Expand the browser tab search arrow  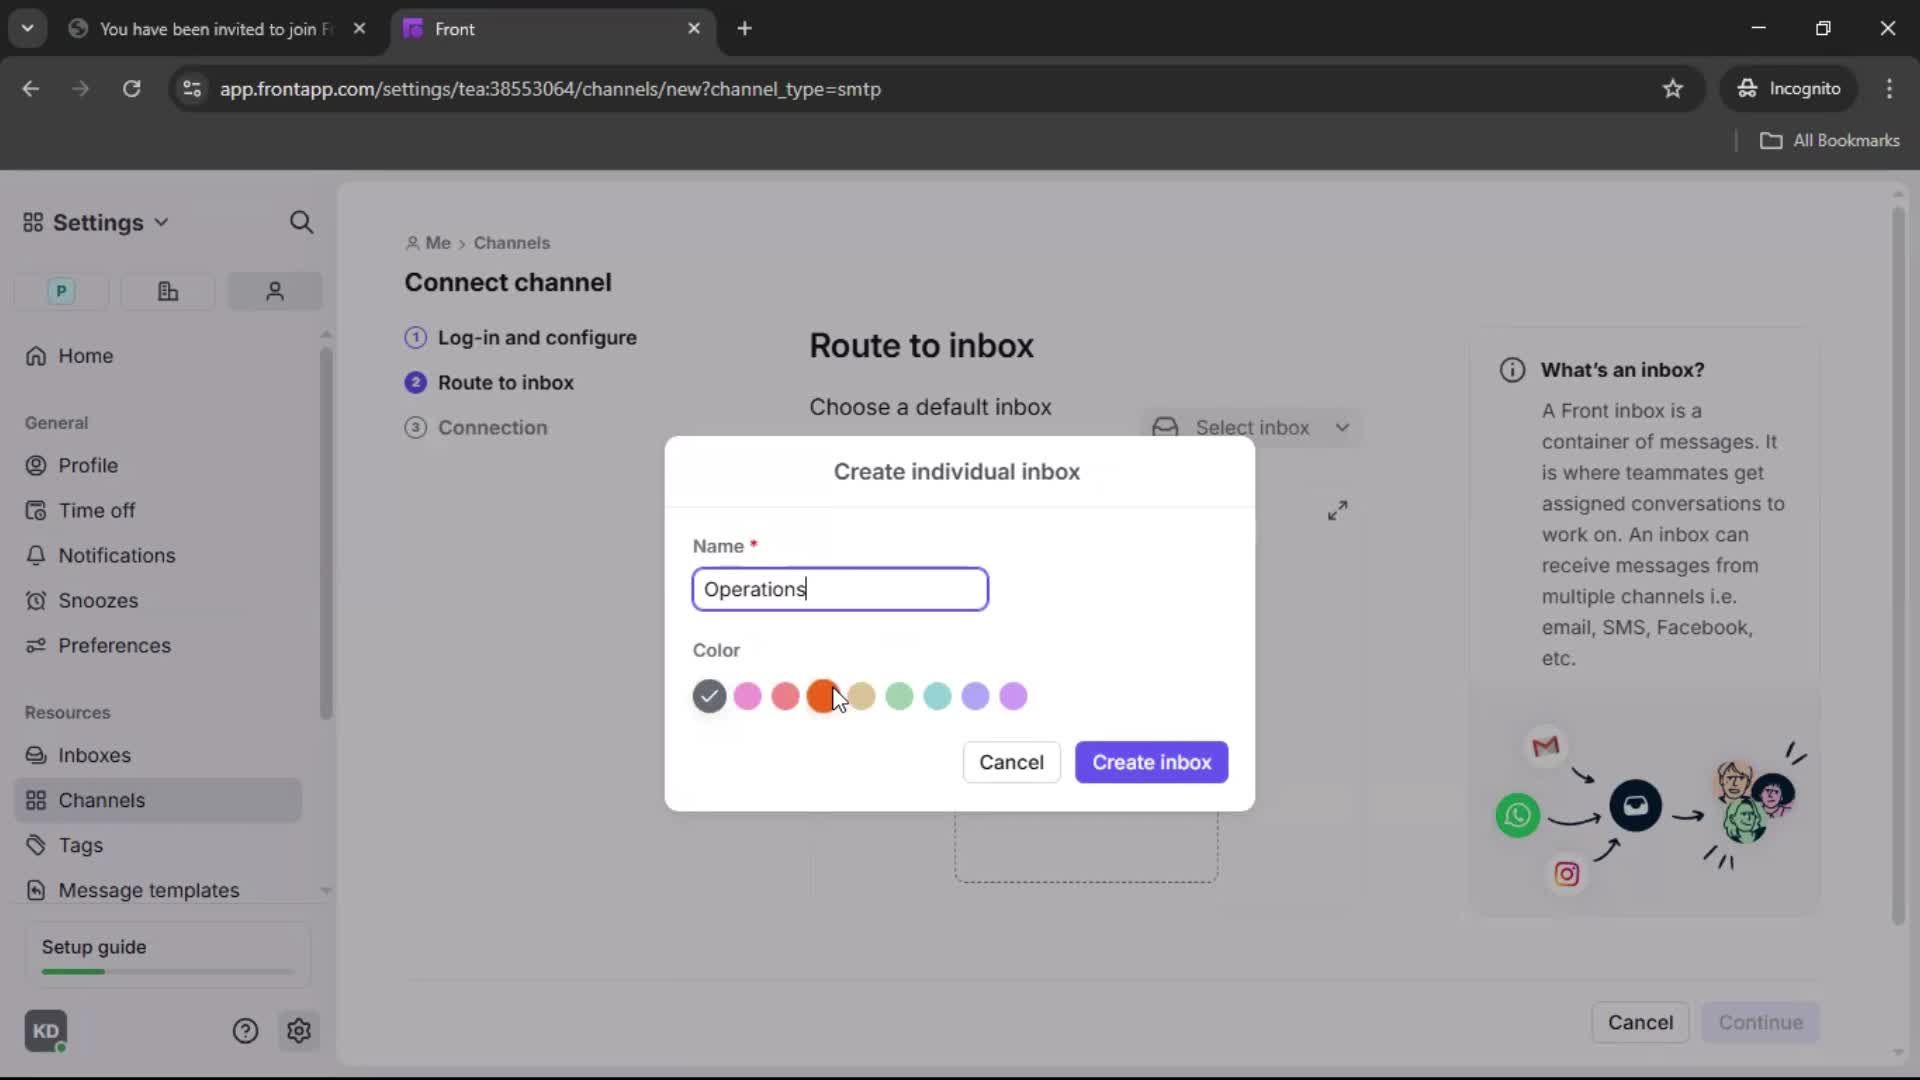[27, 28]
